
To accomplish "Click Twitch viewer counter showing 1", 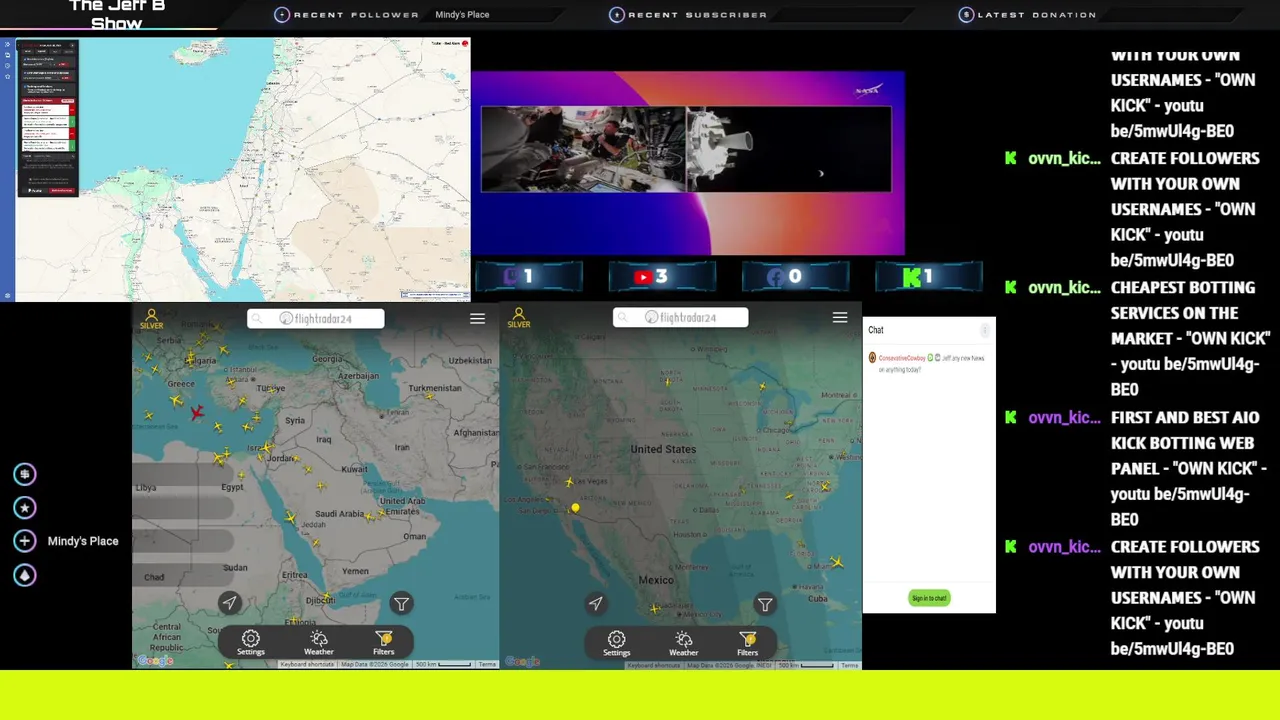I will 529,277.
